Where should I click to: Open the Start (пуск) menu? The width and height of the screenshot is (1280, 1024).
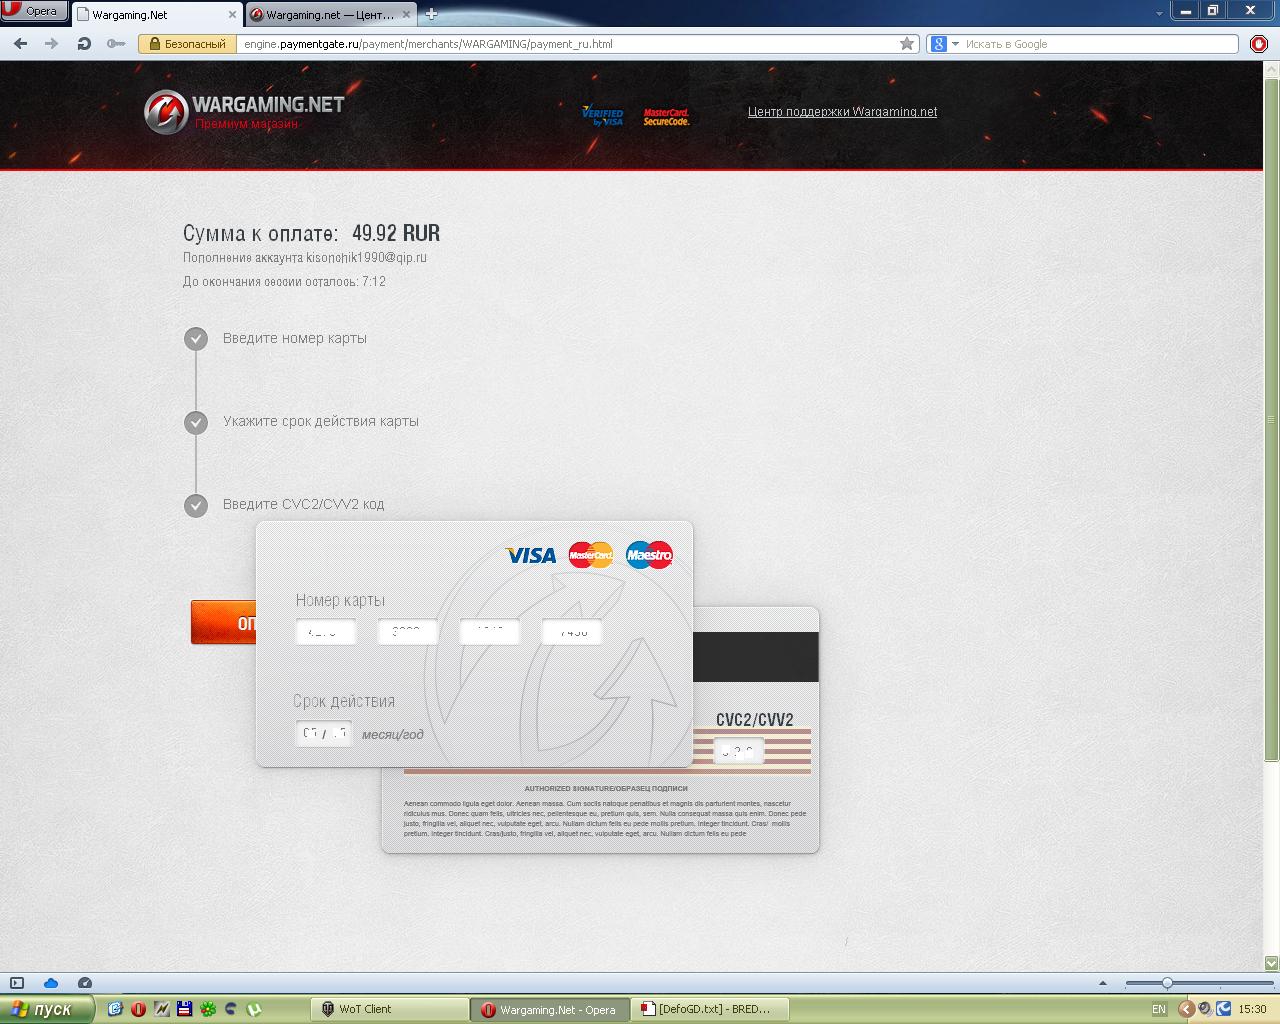click(x=47, y=1009)
